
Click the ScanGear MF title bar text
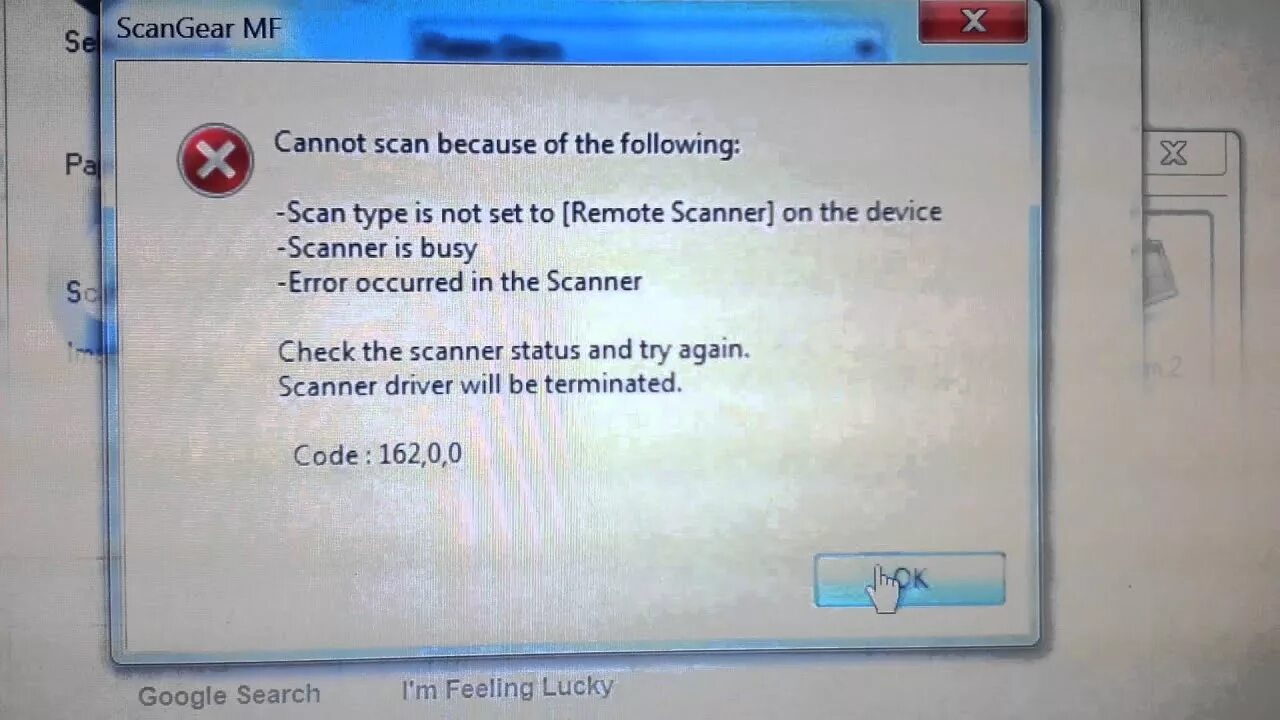(x=198, y=28)
